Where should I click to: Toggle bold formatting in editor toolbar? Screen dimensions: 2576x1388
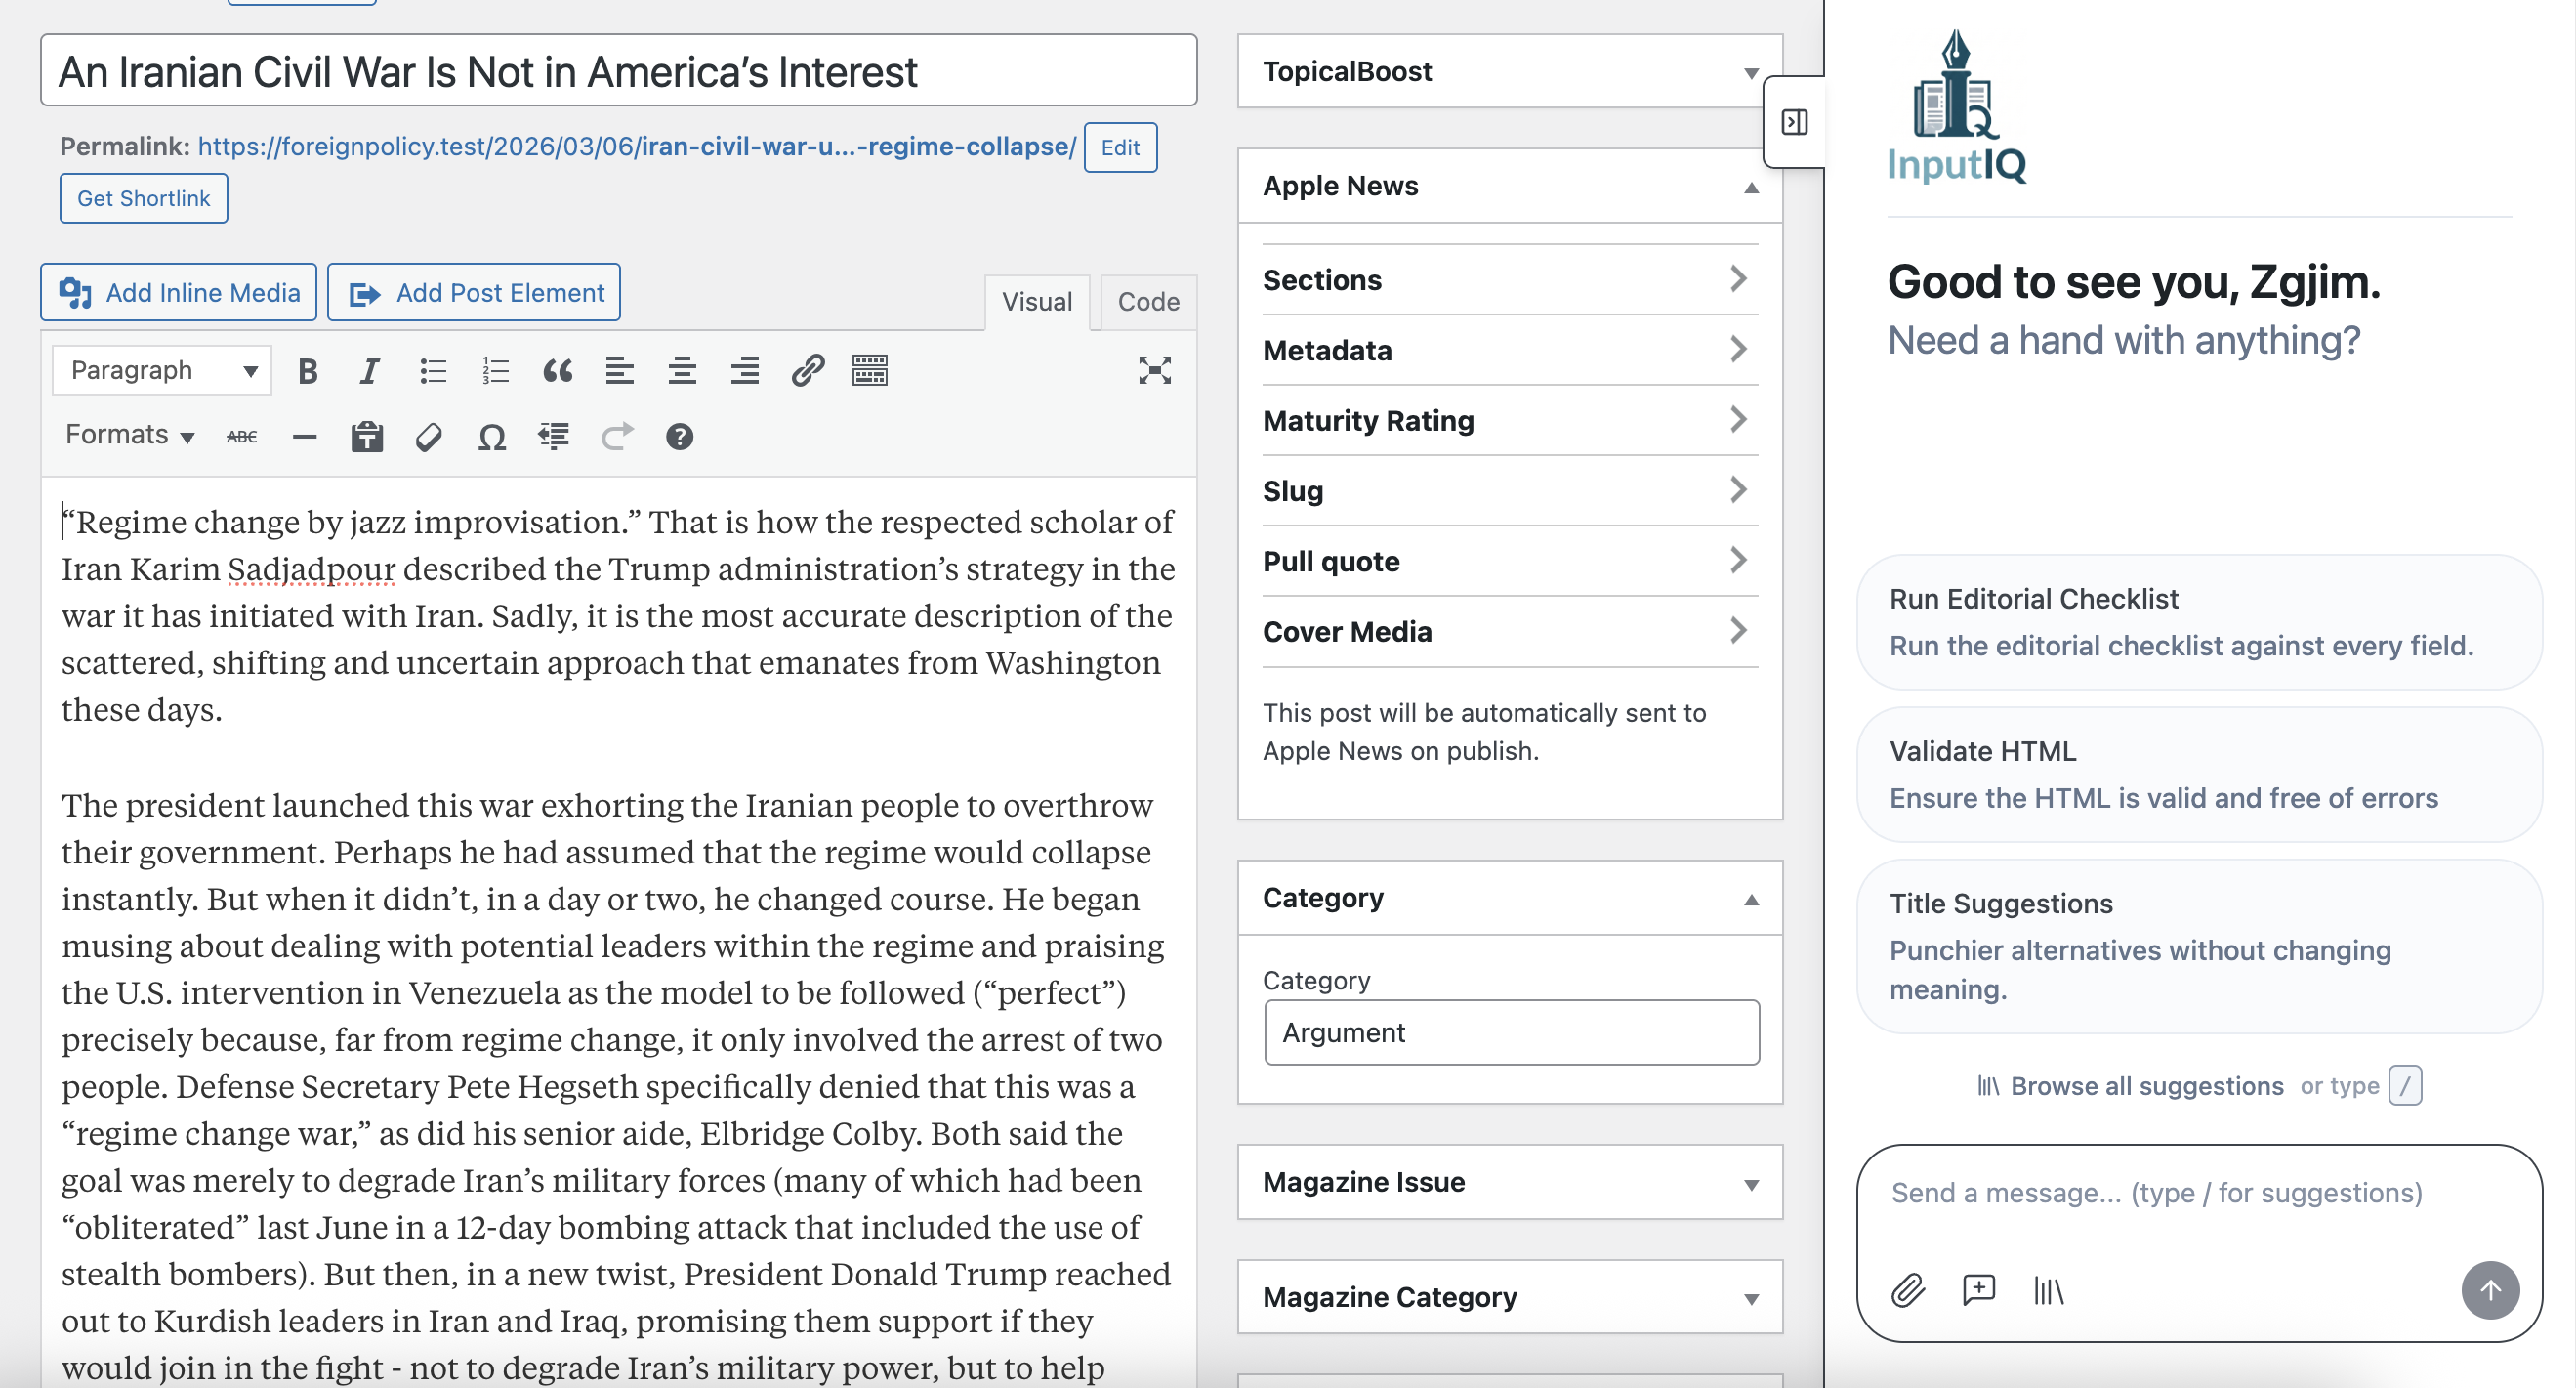(308, 371)
